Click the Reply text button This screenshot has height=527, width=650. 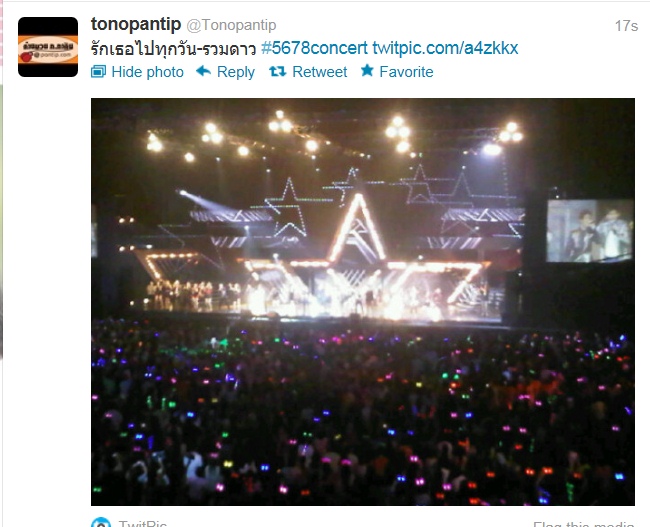(236, 72)
